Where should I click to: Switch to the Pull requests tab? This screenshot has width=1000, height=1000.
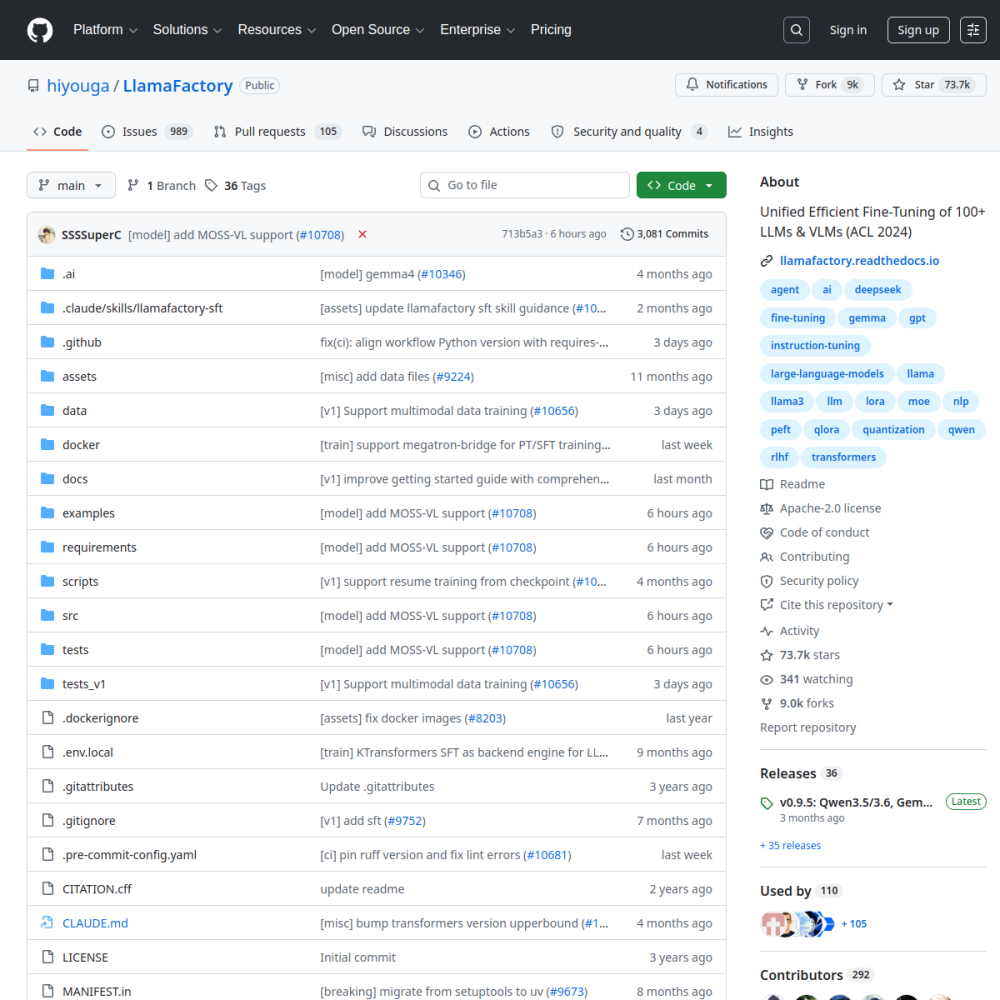point(278,131)
